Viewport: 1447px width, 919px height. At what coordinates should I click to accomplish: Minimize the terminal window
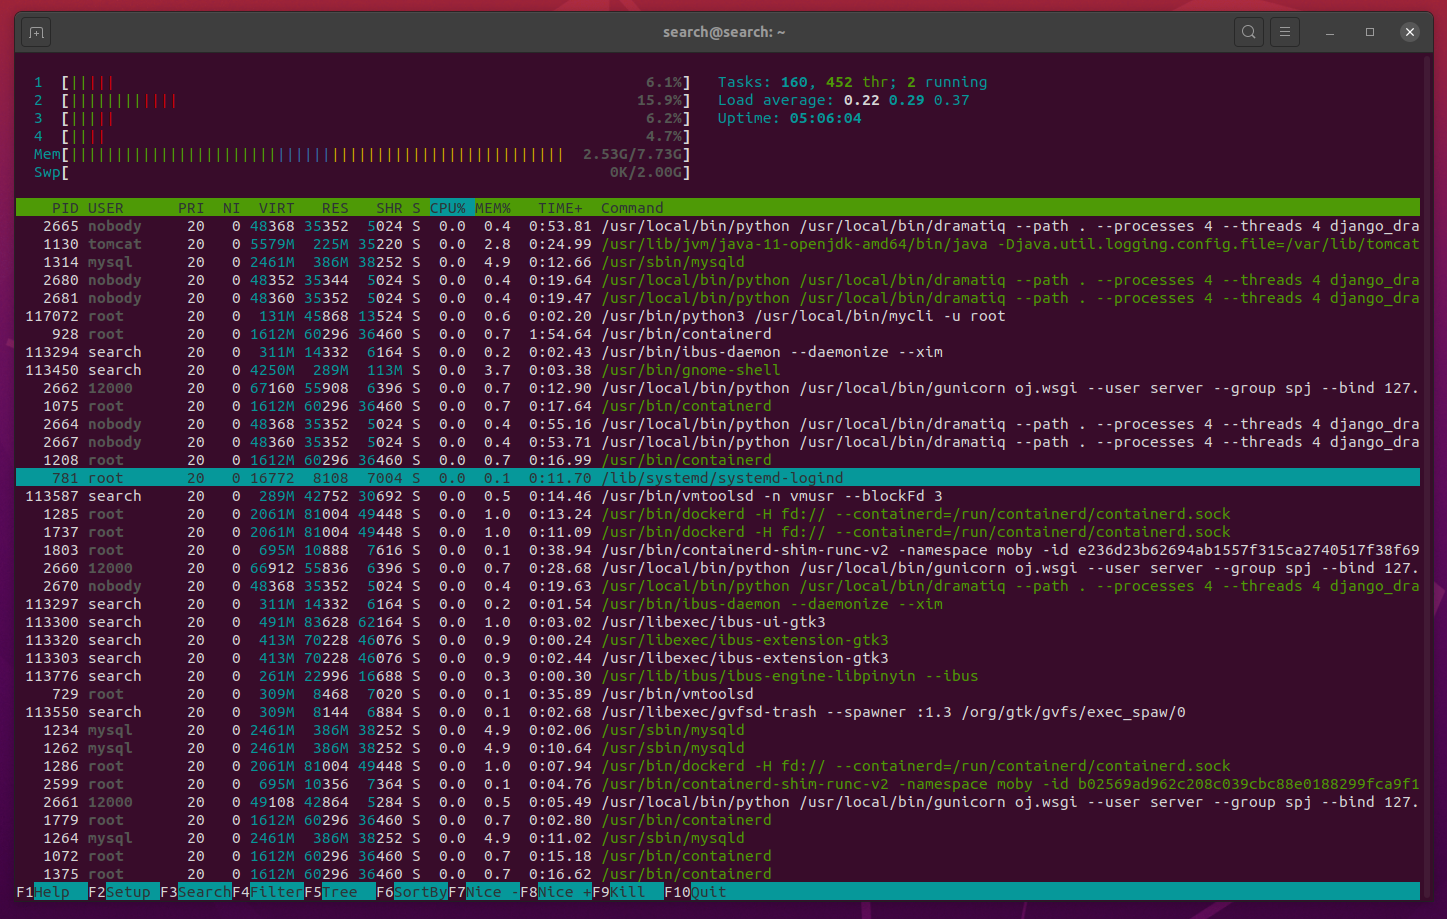[1330, 32]
